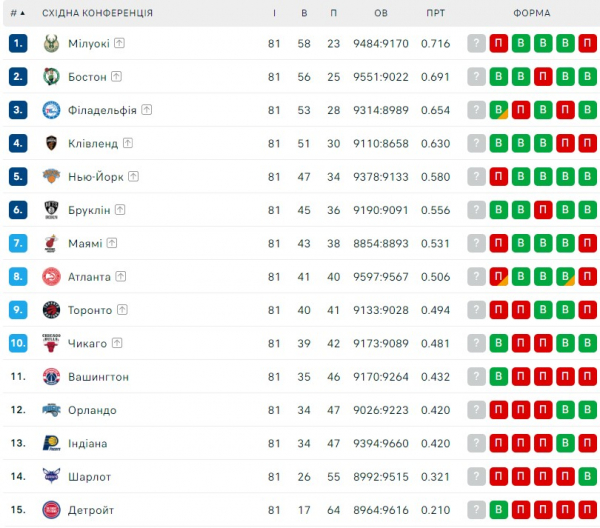600x528 pixels.
Task: Click the last form result badge for Шарлот
Action: [587, 477]
